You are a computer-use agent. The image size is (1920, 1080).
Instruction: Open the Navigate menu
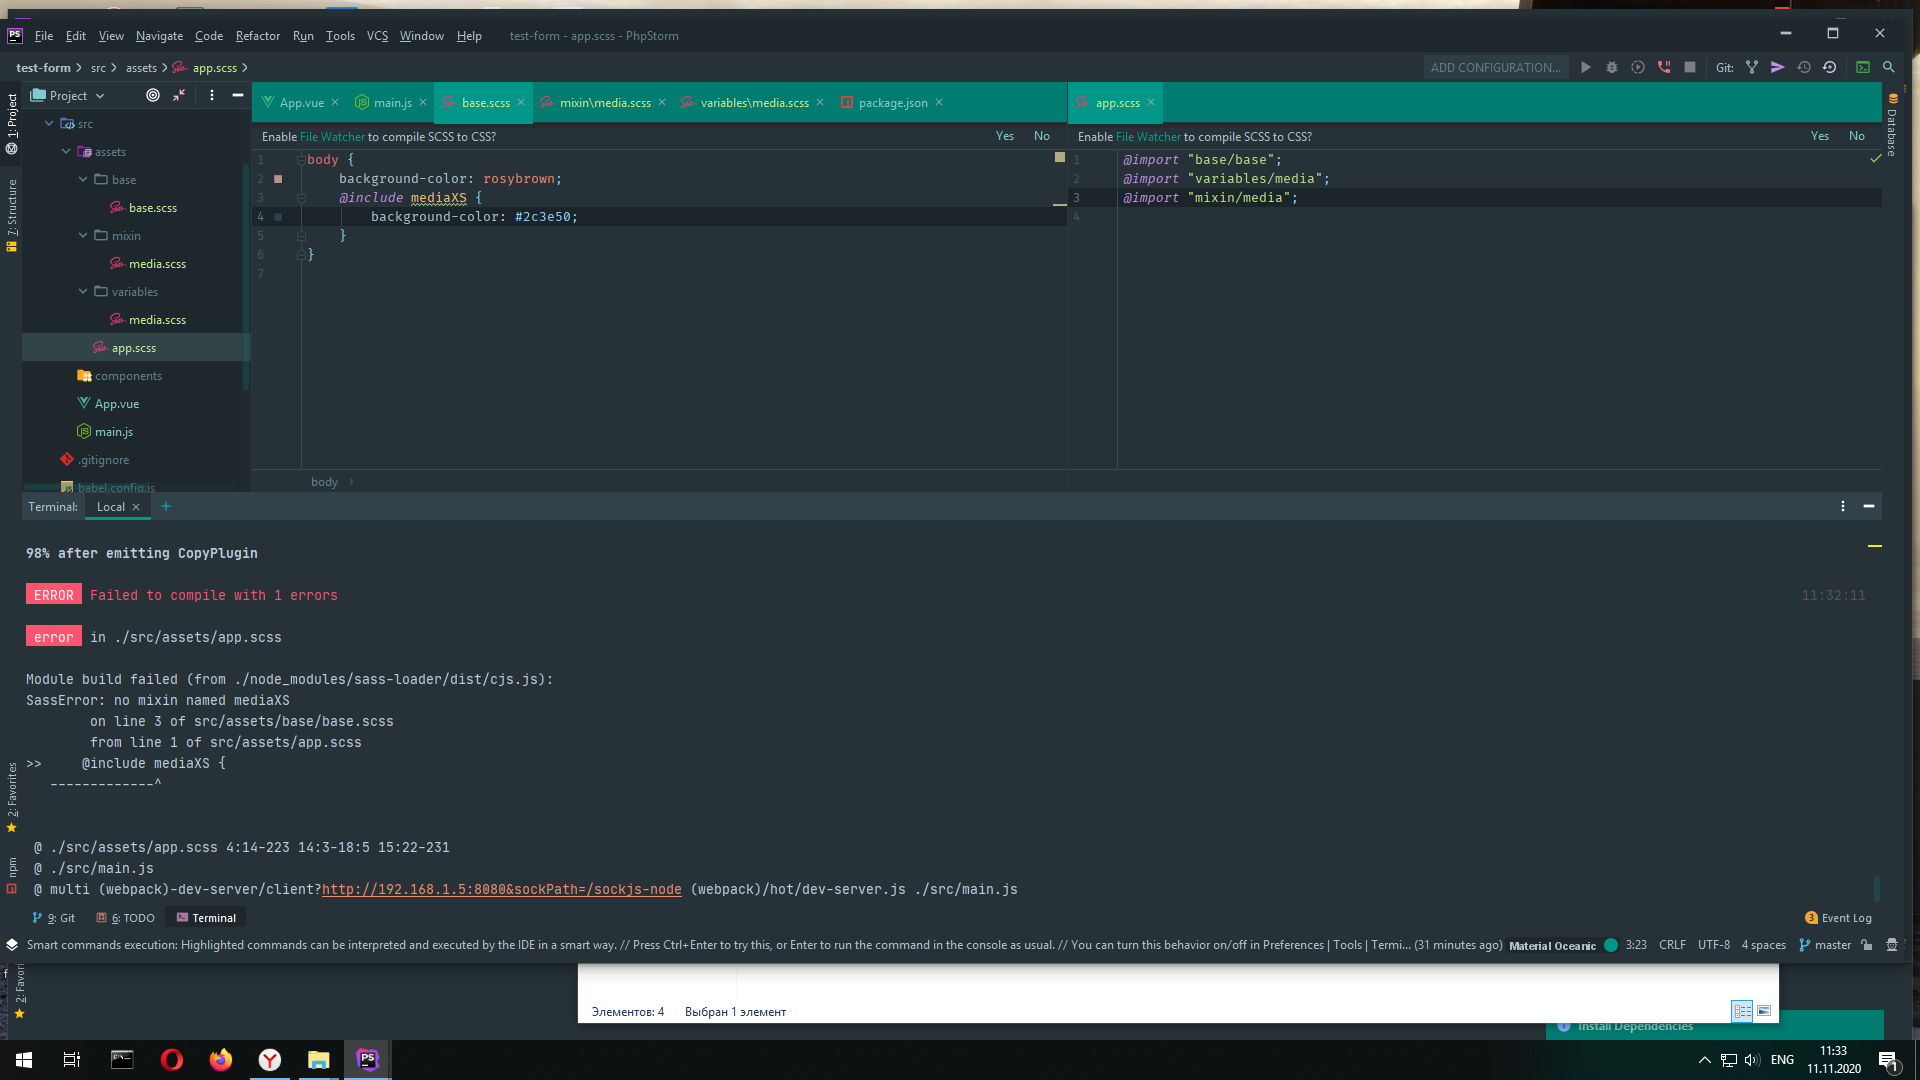click(x=160, y=36)
